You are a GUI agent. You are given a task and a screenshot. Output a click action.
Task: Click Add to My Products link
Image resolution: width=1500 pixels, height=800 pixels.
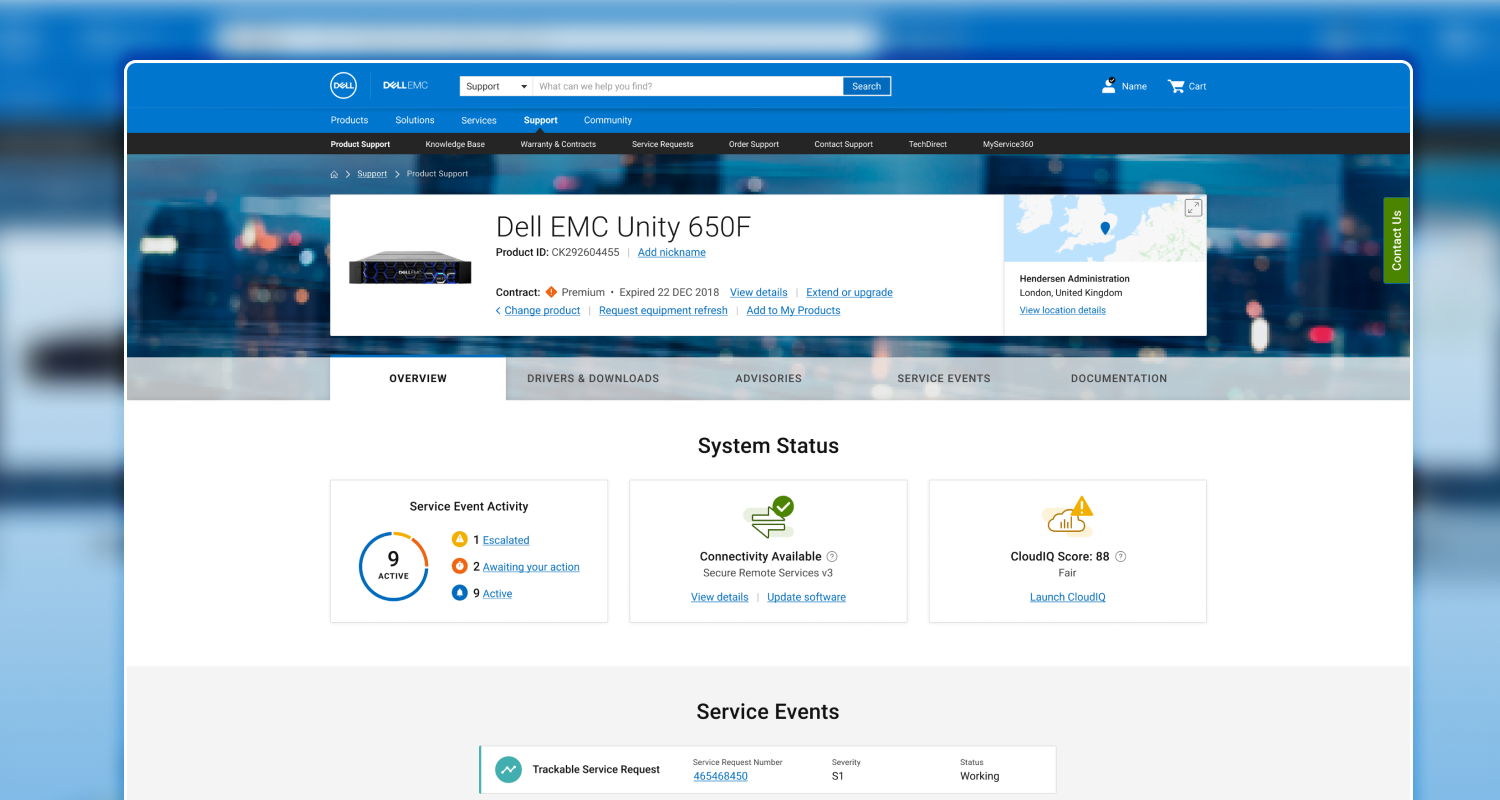click(x=794, y=310)
